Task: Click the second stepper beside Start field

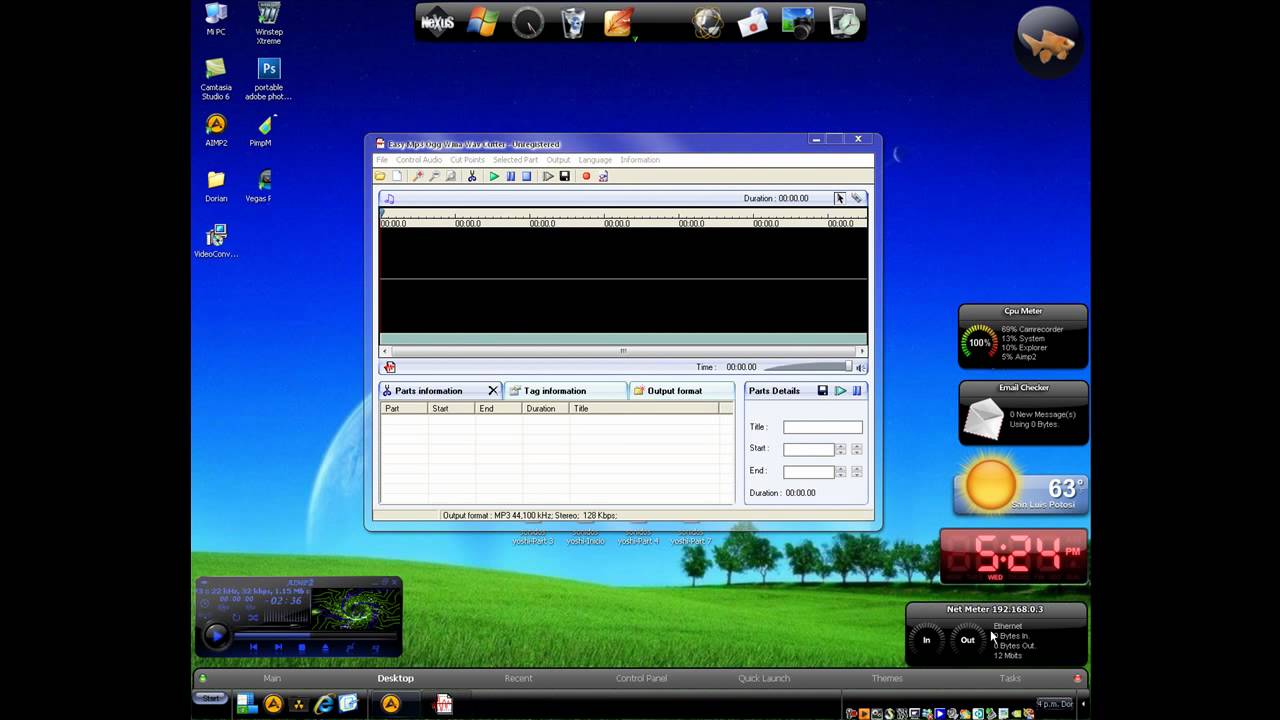Action: click(x=856, y=449)
